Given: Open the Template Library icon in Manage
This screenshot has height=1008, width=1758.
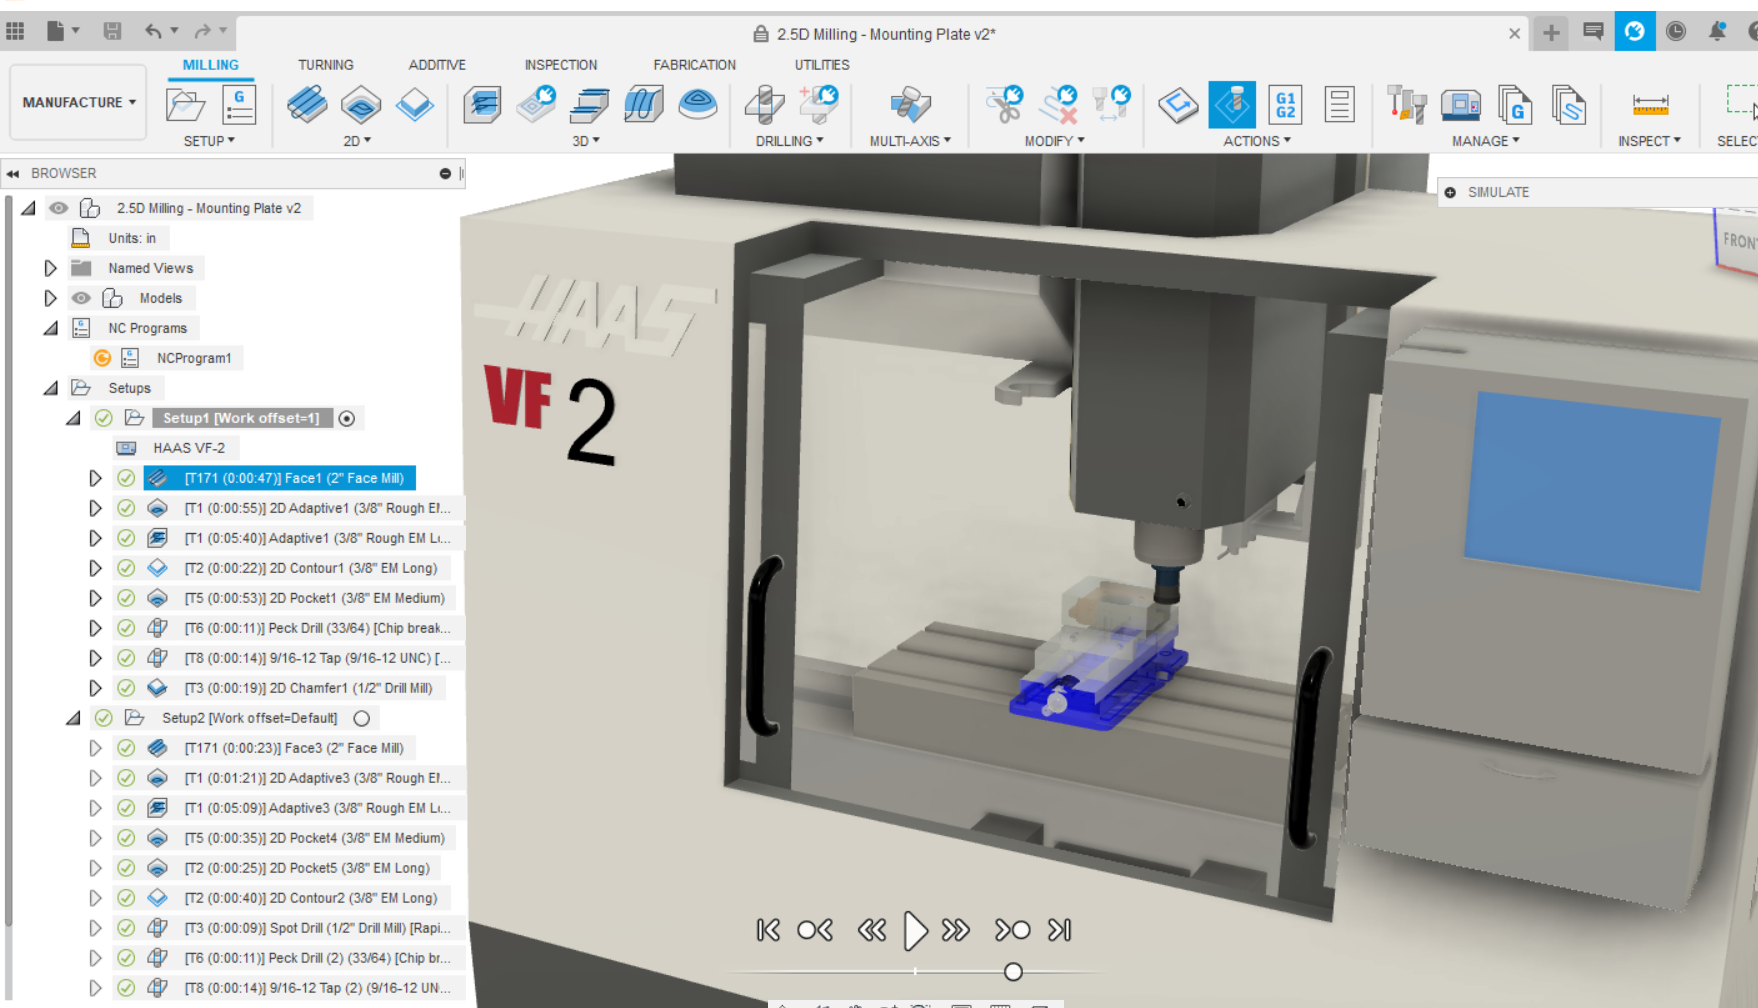Looking at the screenshot, I should click(x=1568, y=105).
